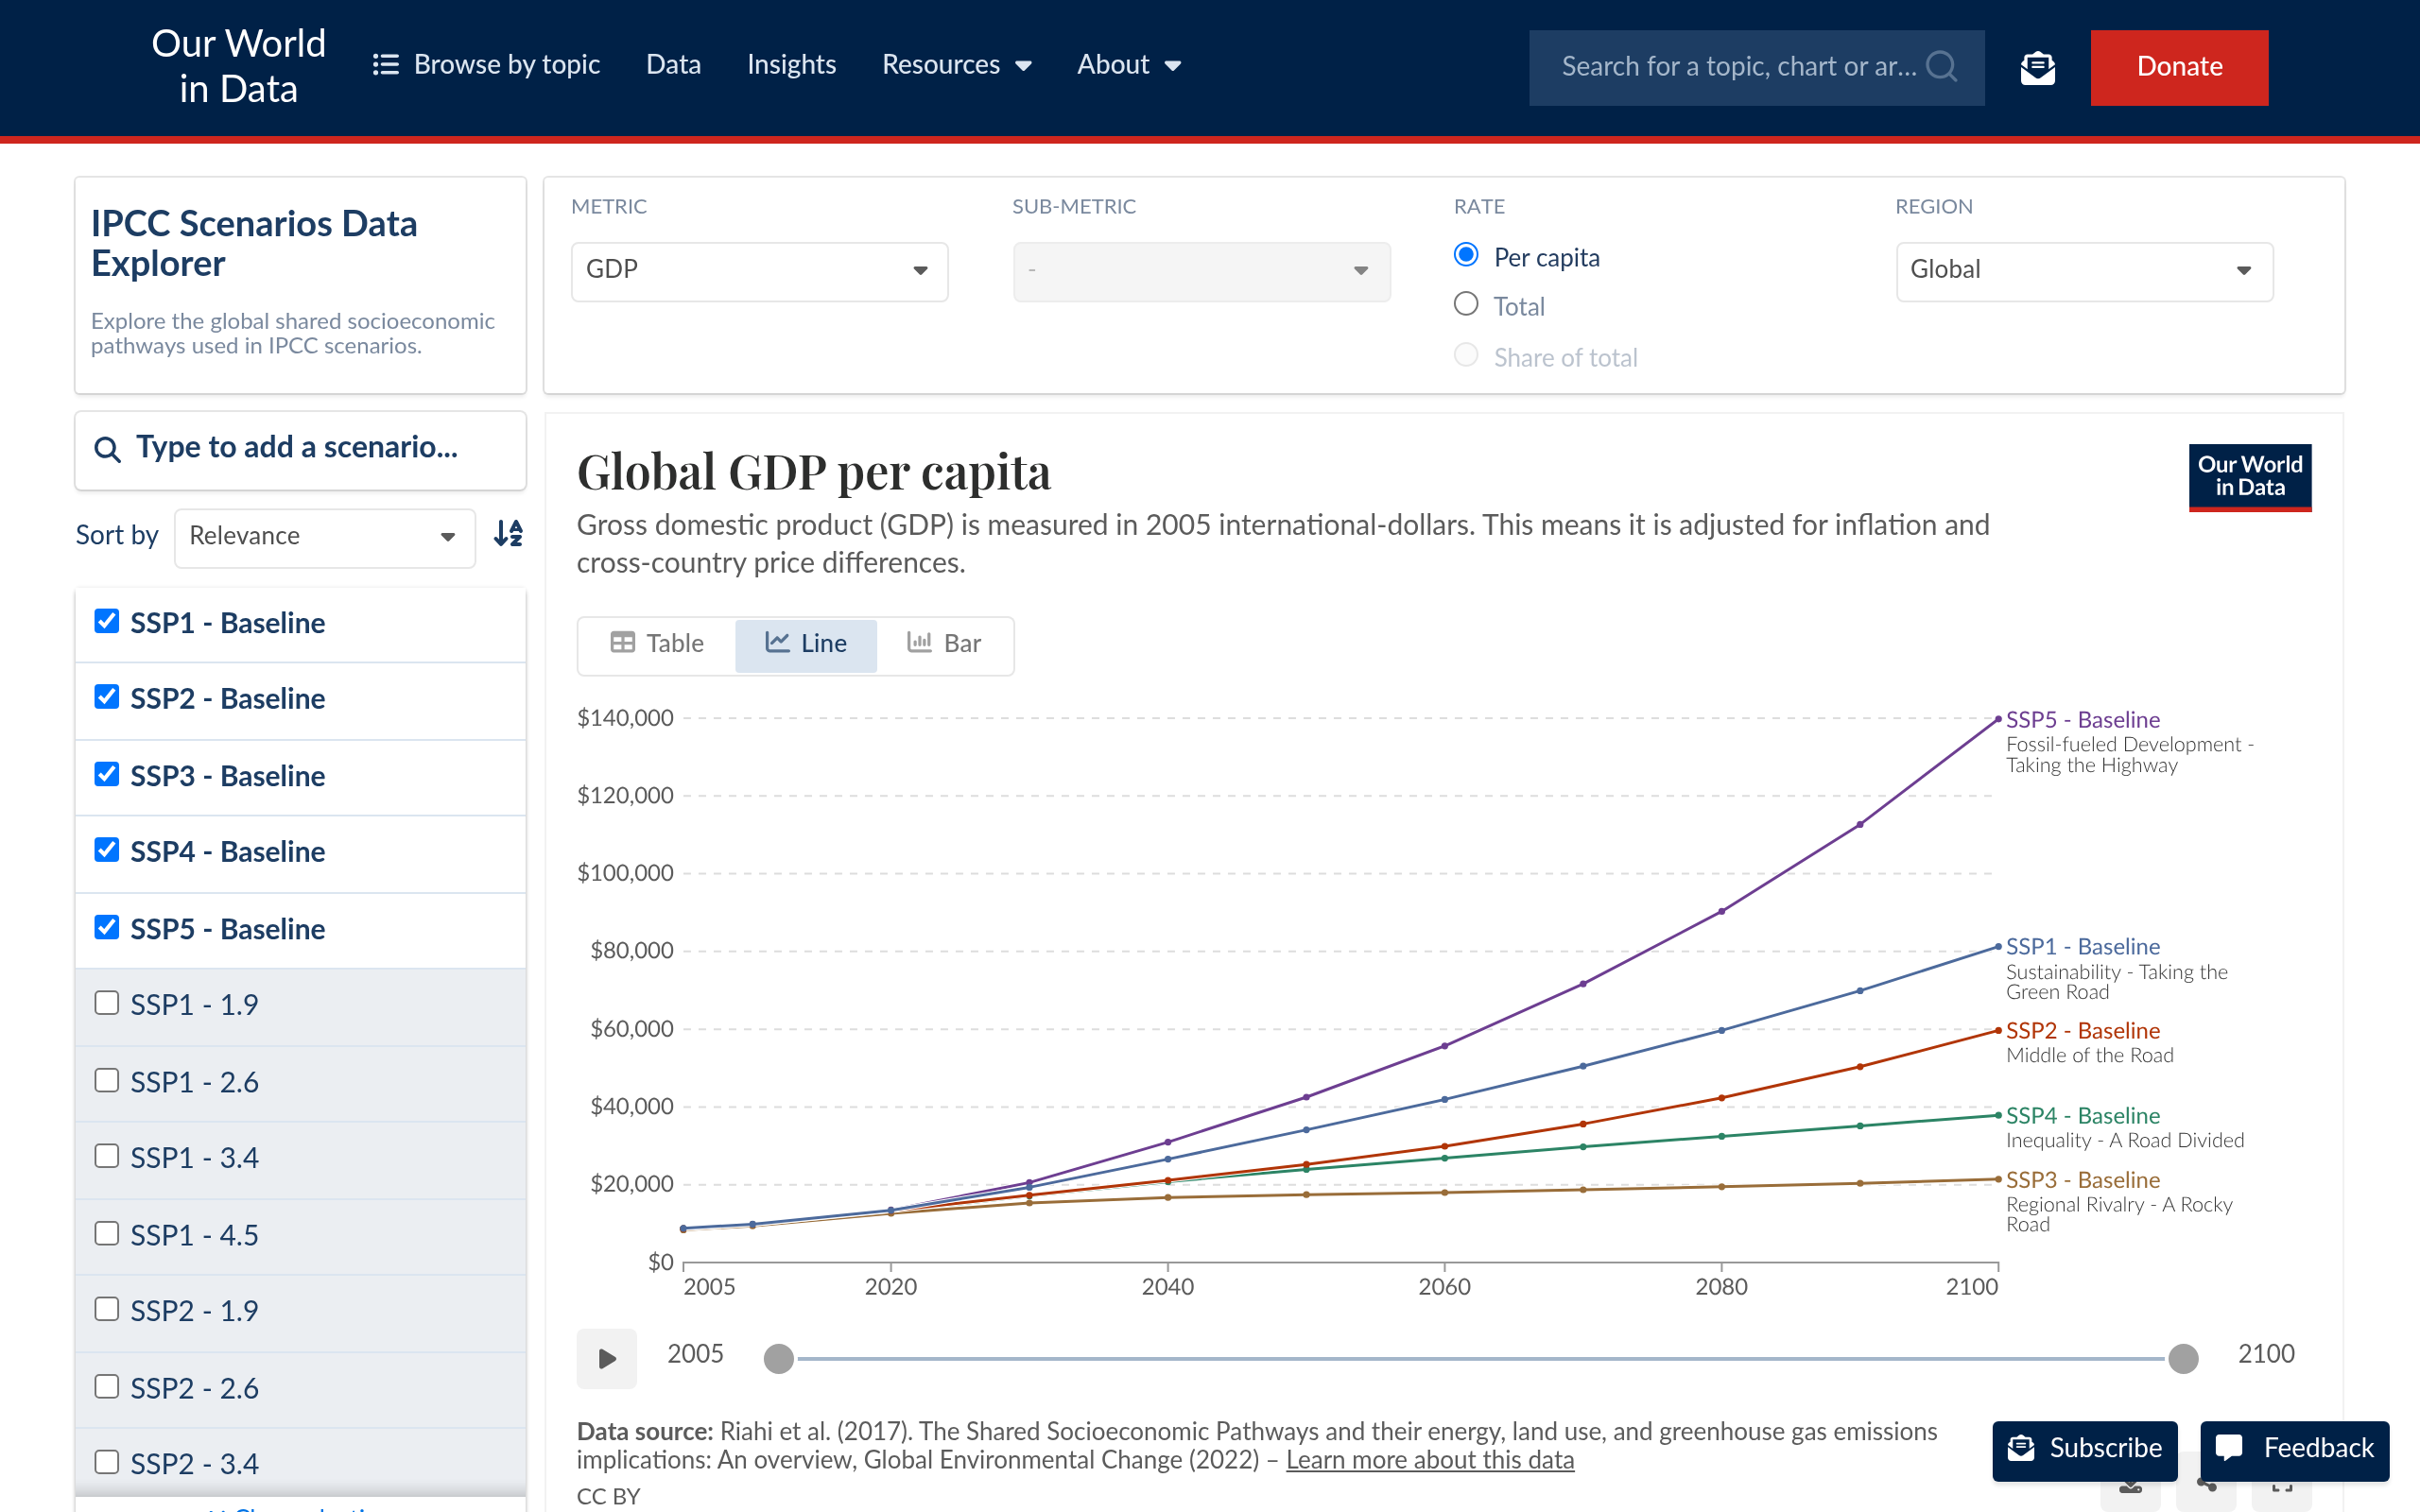Click the start year slider handle at 2005
The image size is (2420, 1512).
(779, 1358)
